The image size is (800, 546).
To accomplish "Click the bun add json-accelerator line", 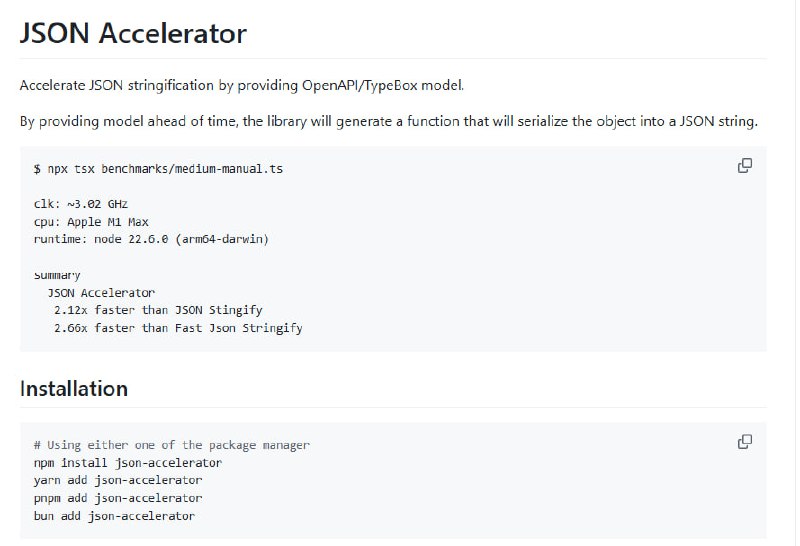I will click(113, 516).
